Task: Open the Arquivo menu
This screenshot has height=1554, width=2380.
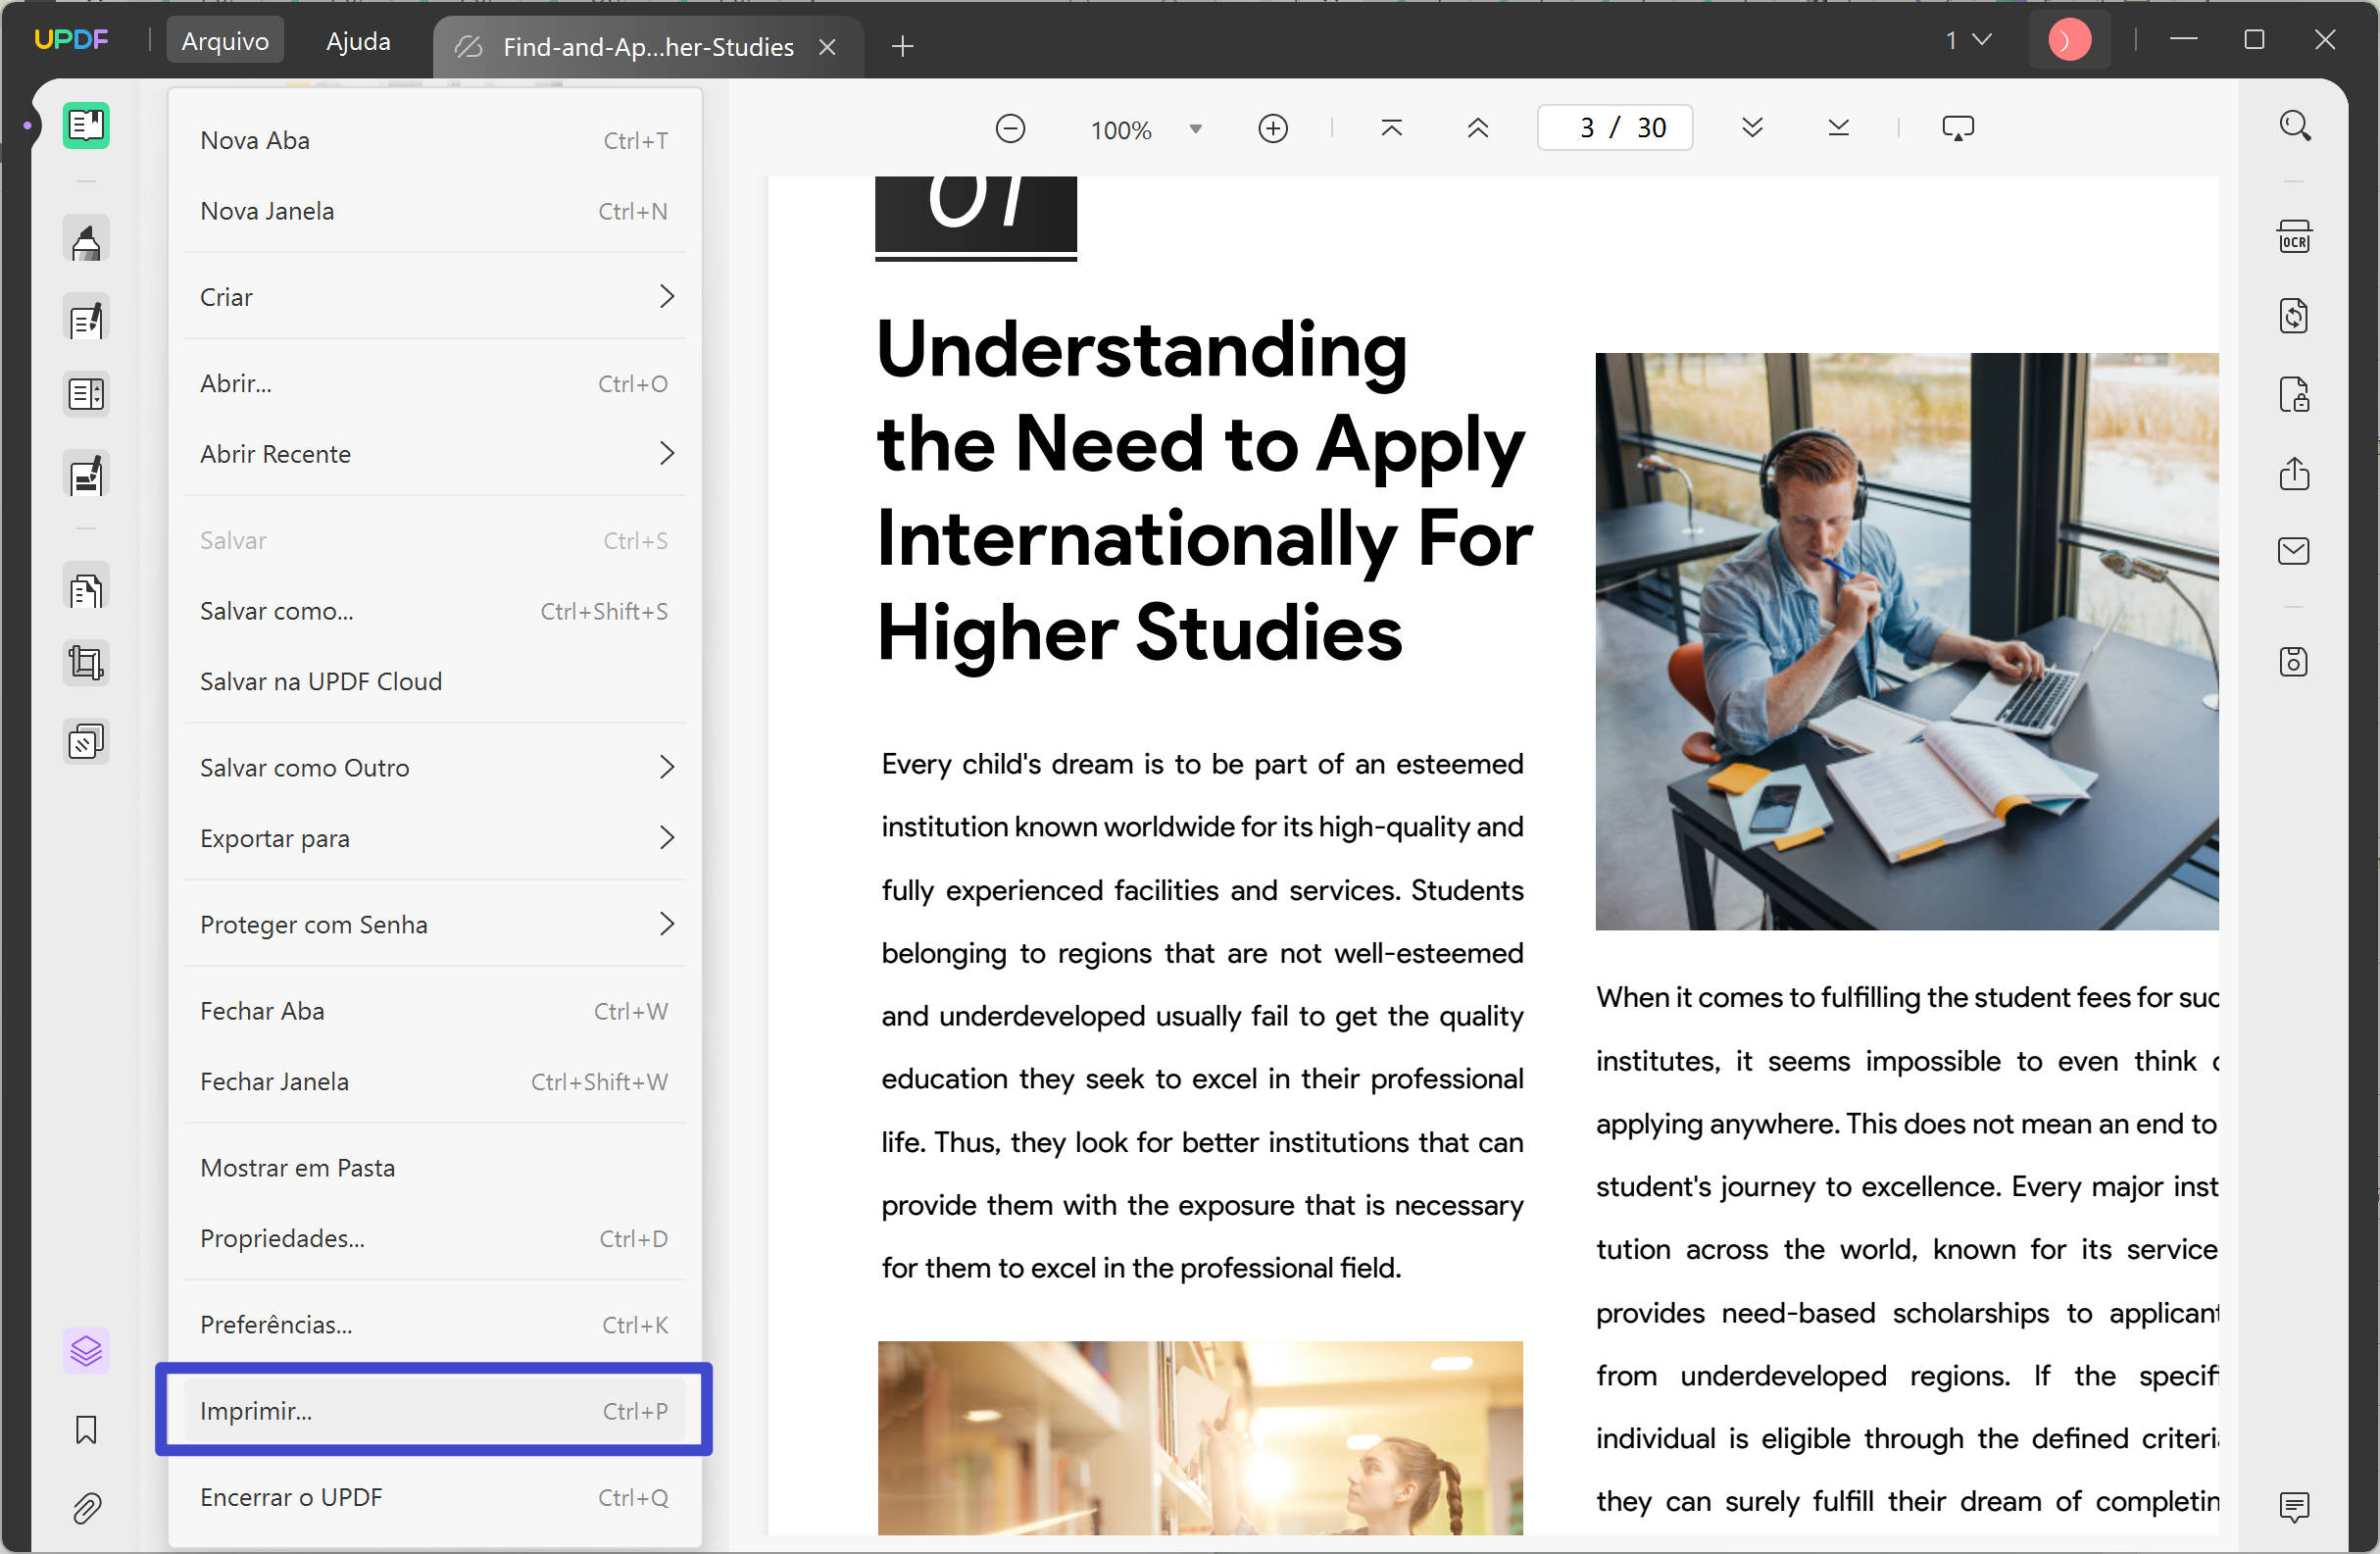Action: pyautogui.click(x=225, y=41)
